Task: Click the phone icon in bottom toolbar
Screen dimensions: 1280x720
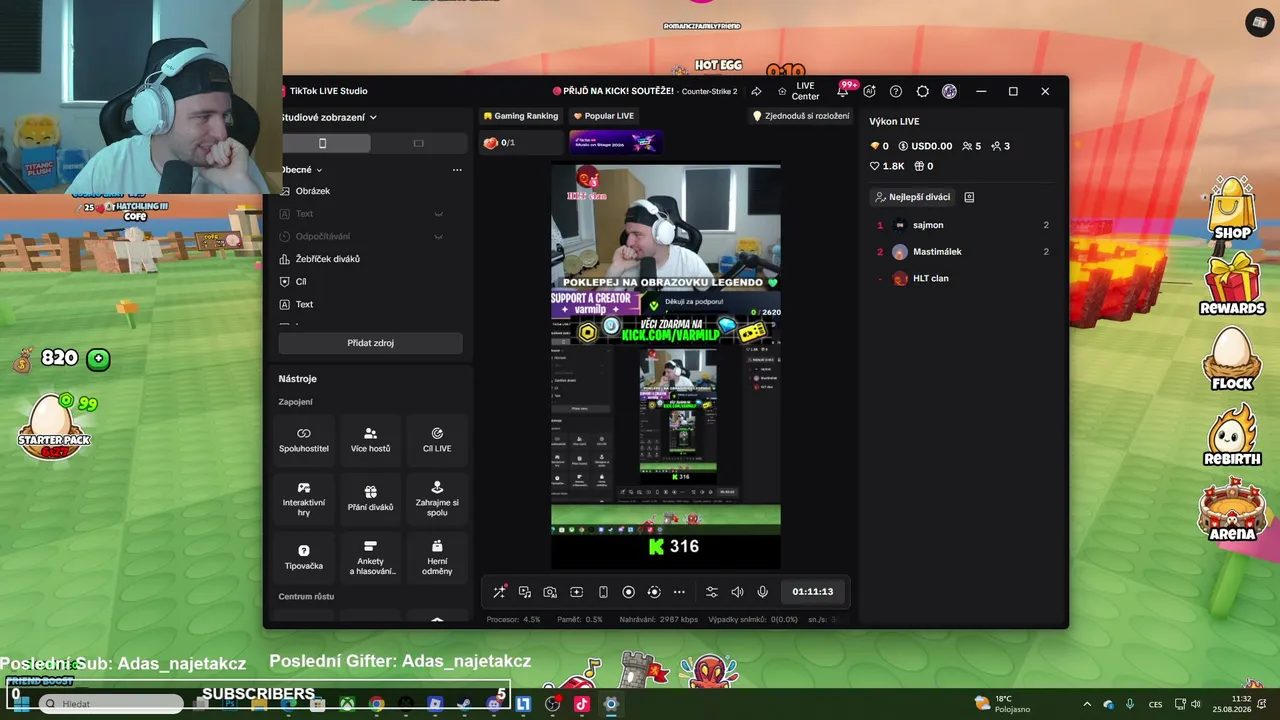Action: (603, 592)
